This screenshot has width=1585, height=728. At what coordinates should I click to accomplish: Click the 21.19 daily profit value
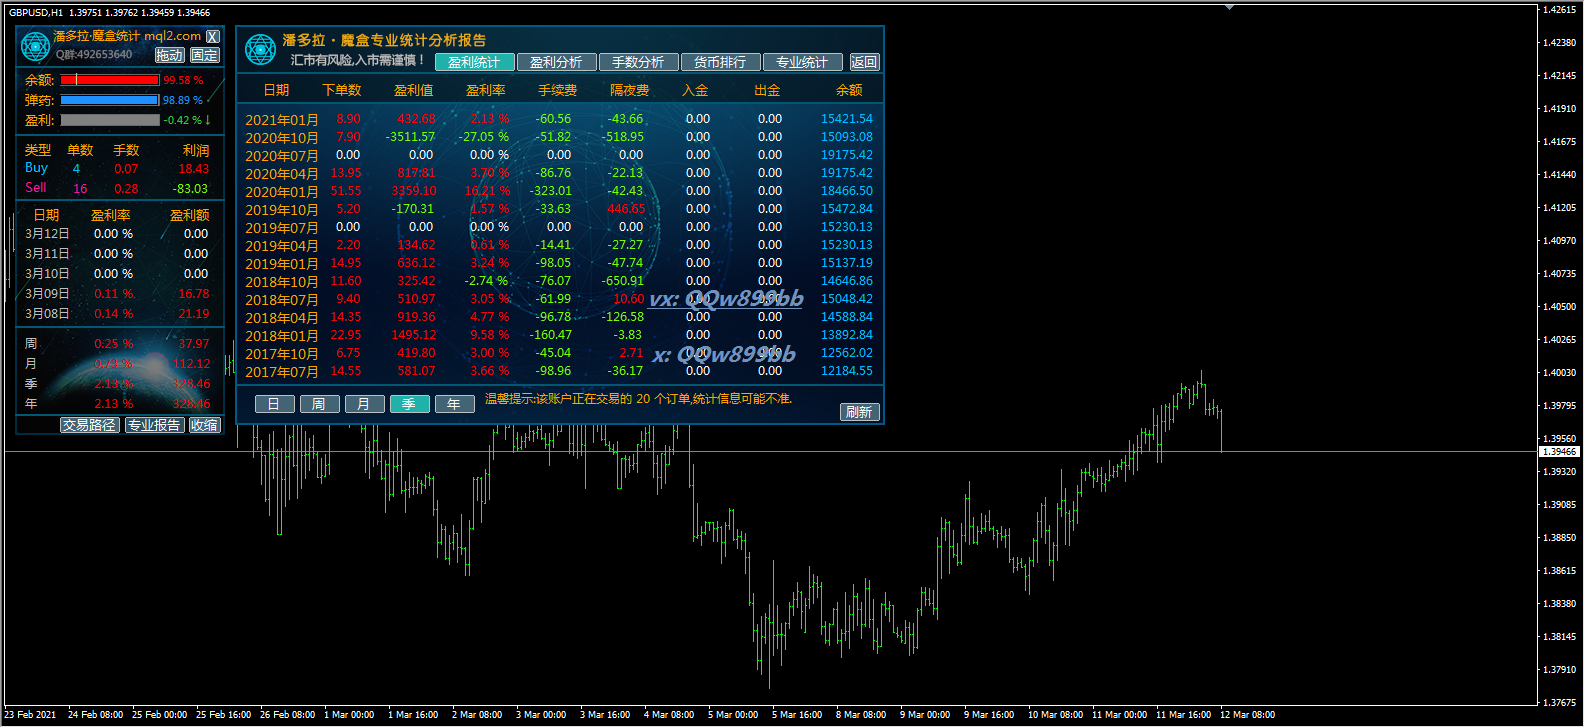[x=194, y=314]
